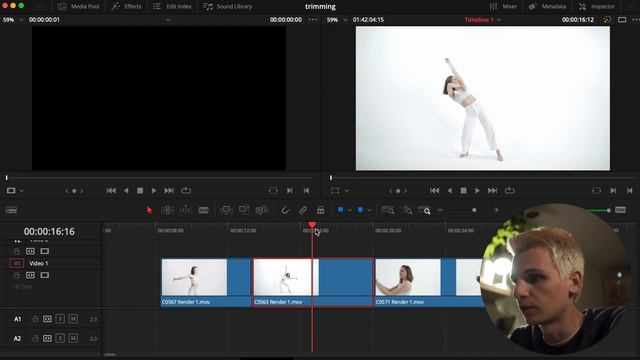Open the flag color dropdown arrow

coord(349,211)
